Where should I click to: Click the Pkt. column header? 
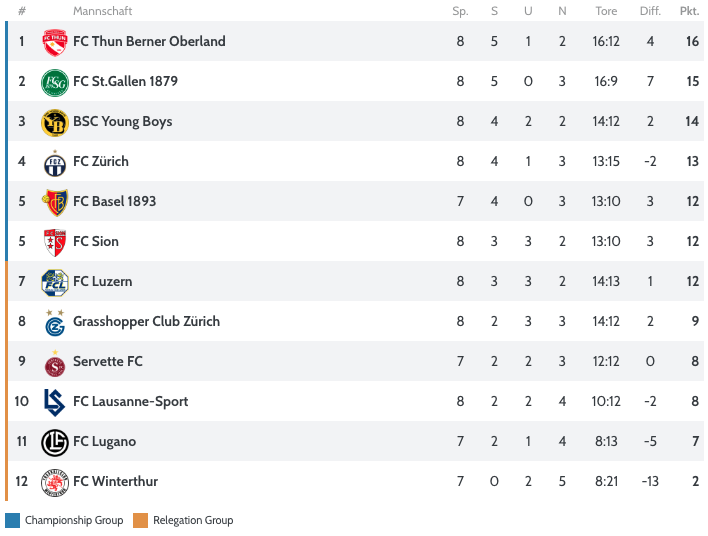point(689,11)
